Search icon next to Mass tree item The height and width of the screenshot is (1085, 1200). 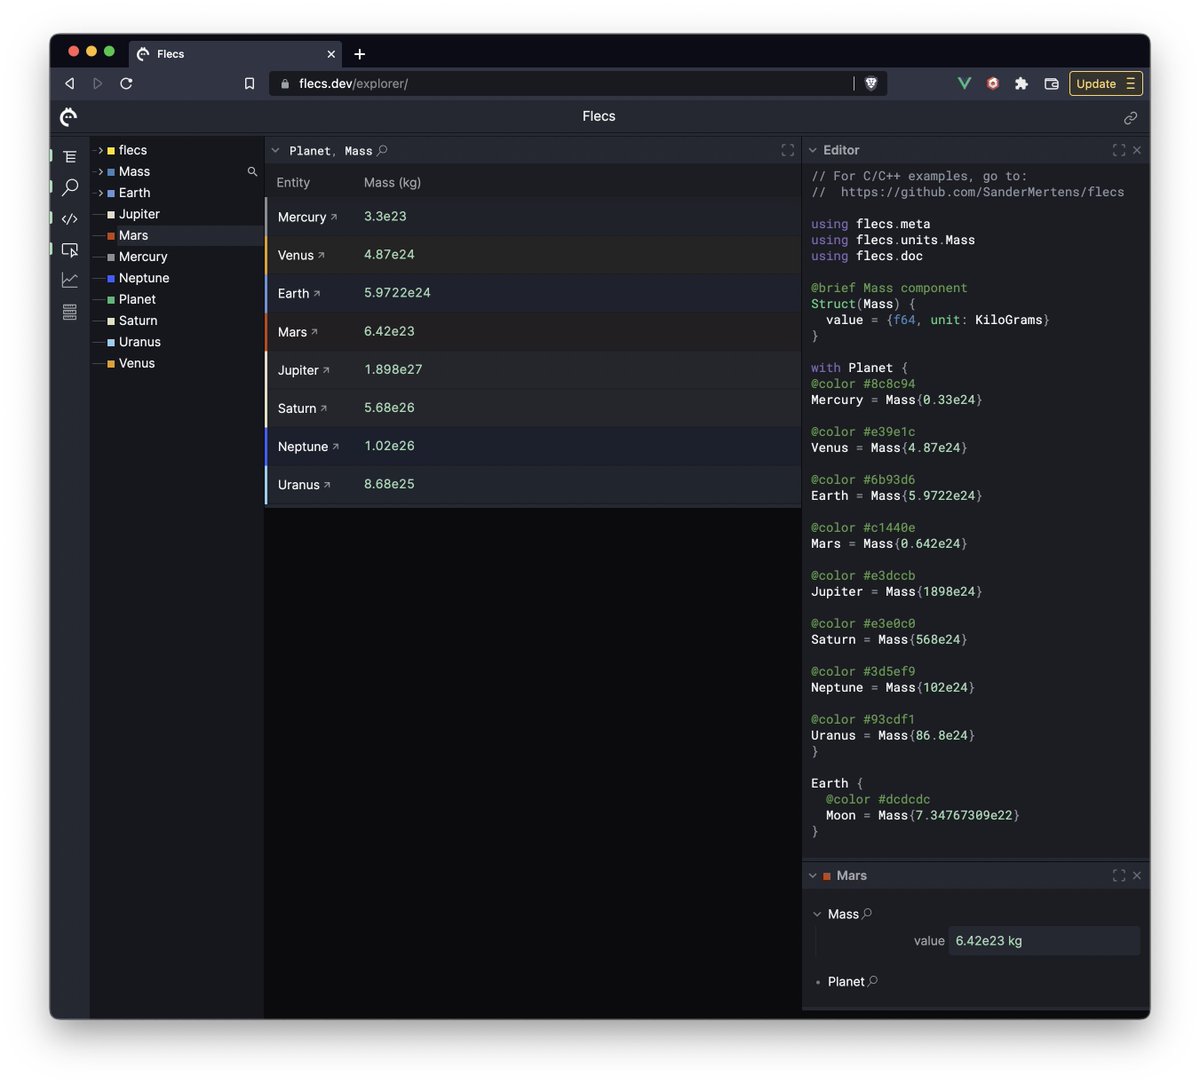(252, 172)
